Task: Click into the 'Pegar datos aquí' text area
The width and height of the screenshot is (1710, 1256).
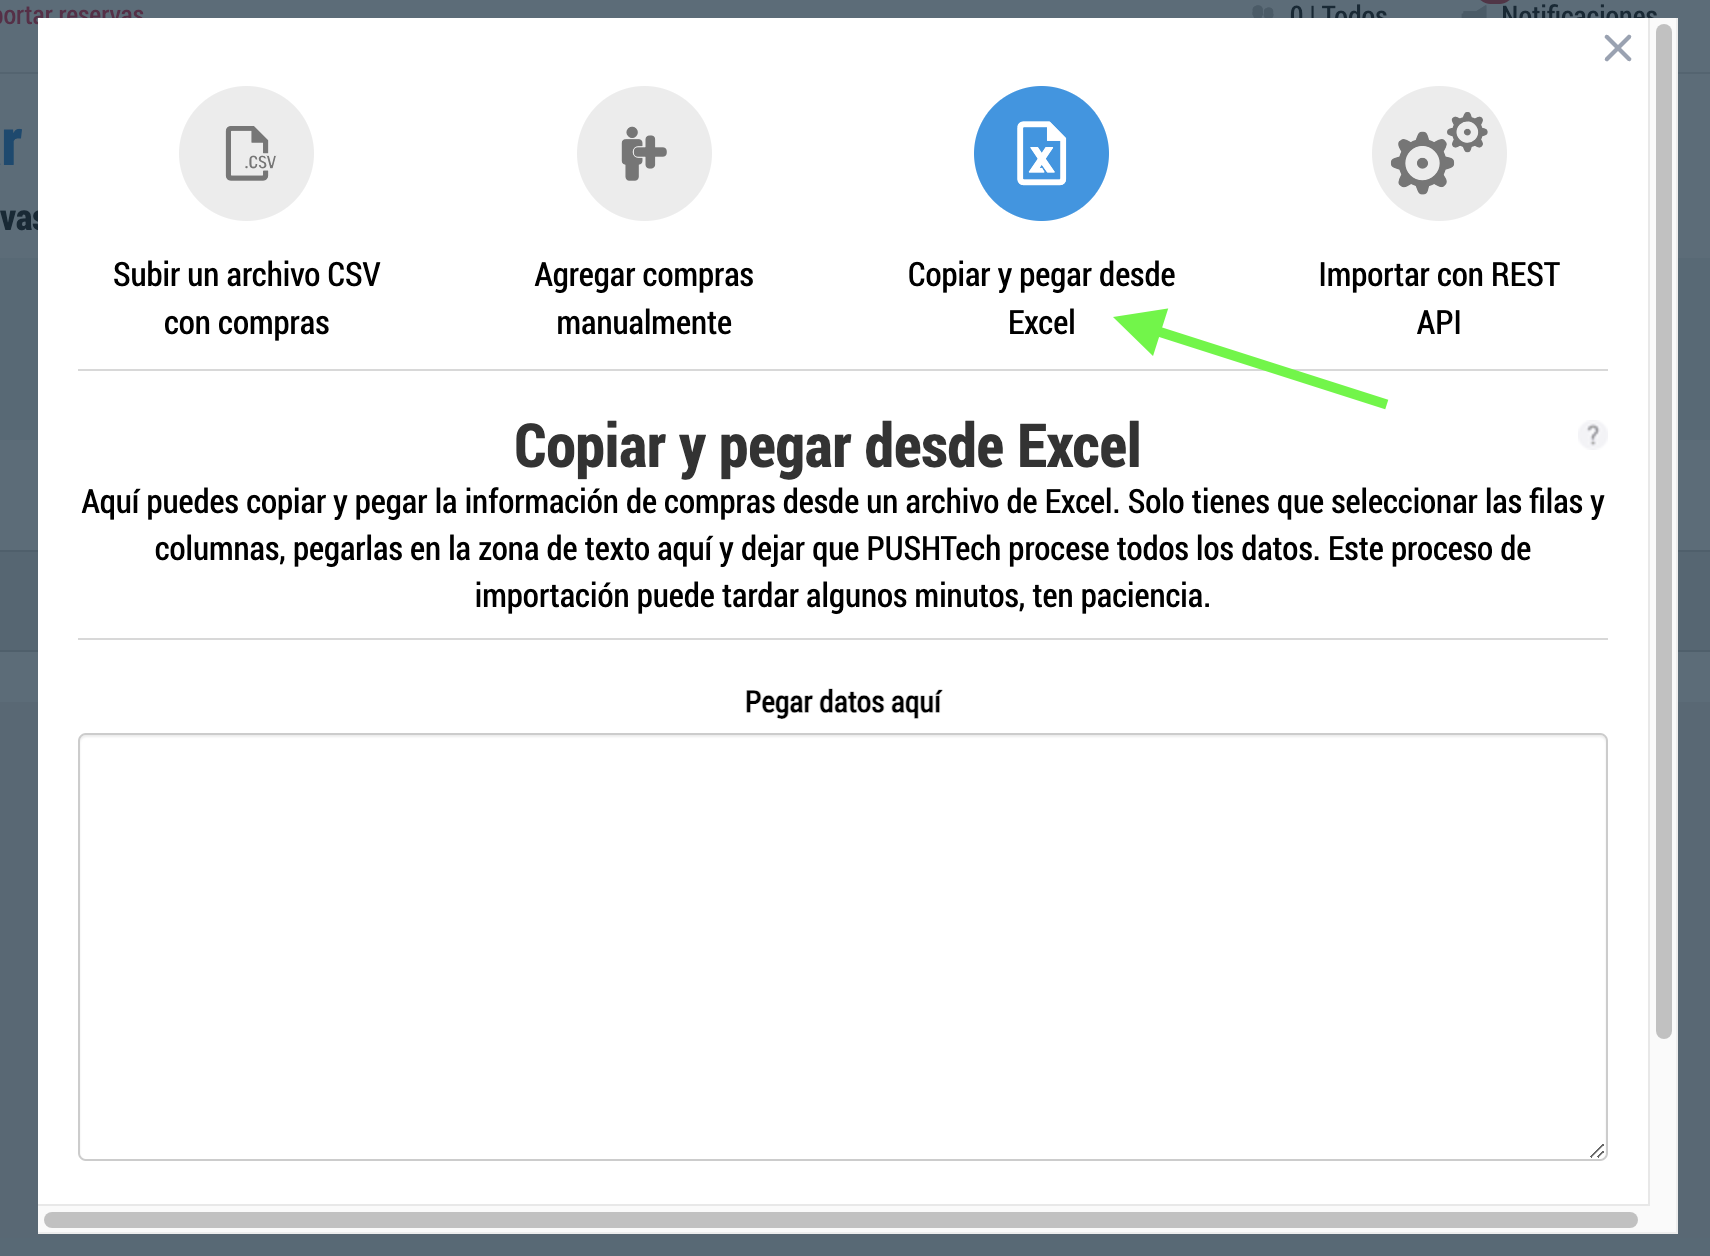Action: (x=843, y=947)
